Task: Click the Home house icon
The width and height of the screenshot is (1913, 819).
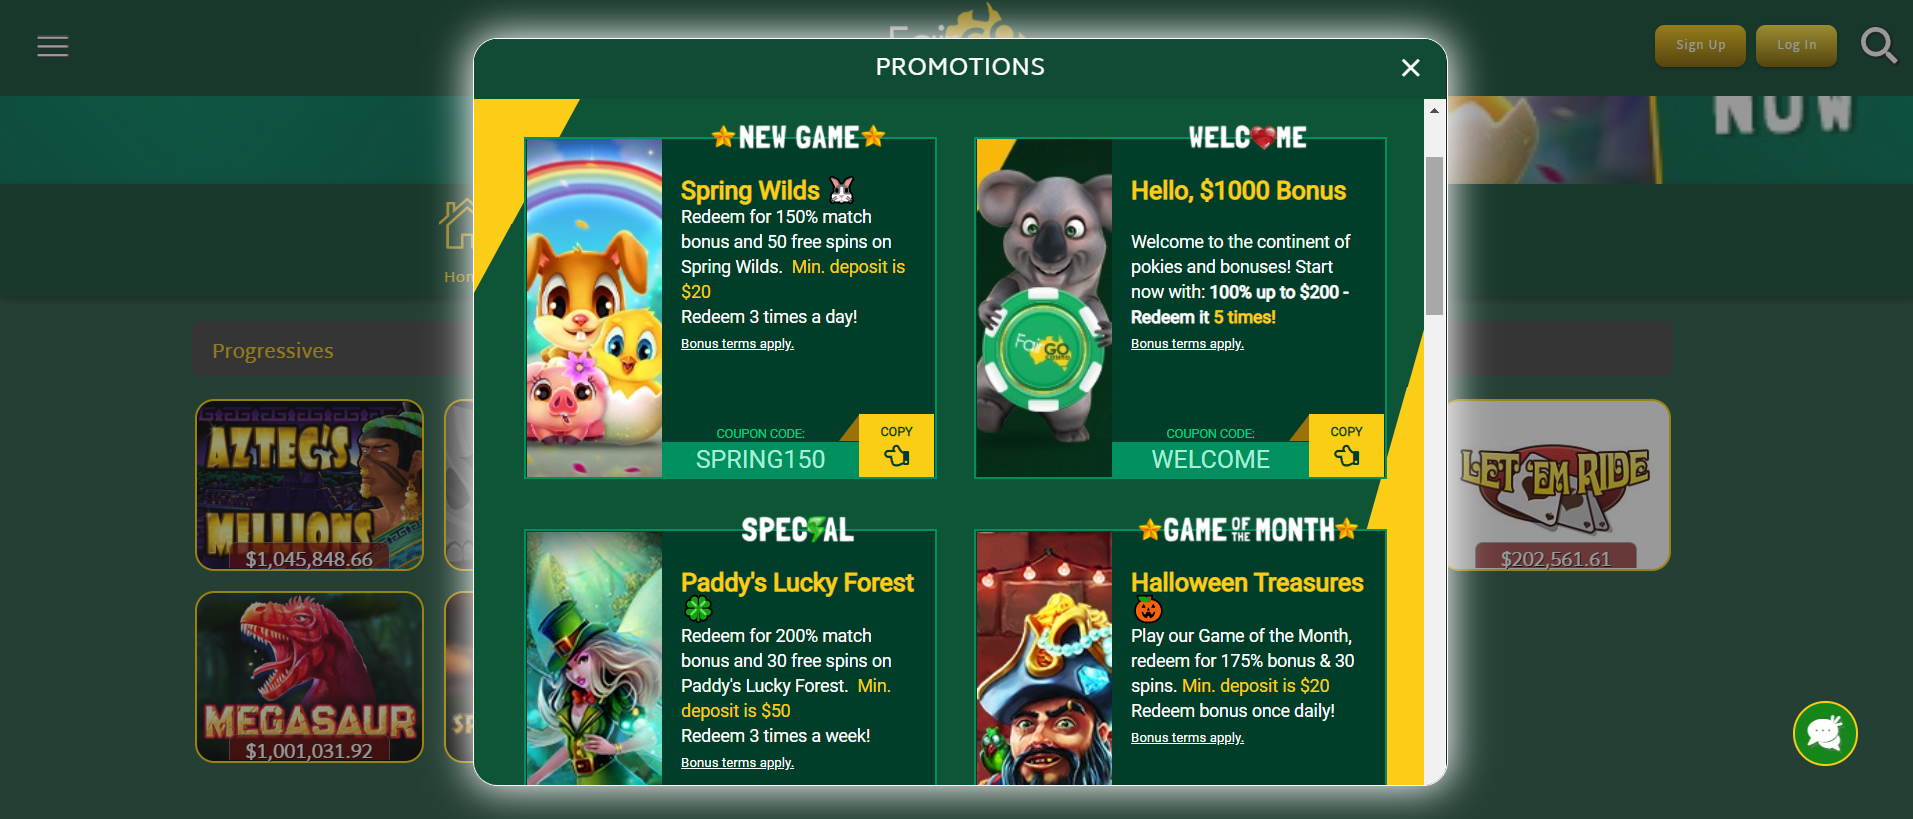Action: [459, 224]
